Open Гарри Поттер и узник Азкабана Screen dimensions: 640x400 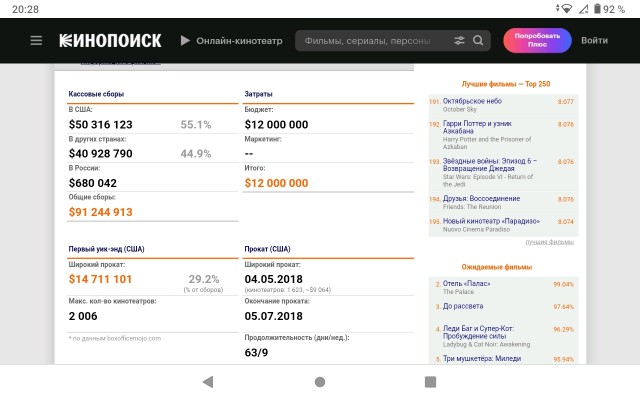[x=477, y=127]
